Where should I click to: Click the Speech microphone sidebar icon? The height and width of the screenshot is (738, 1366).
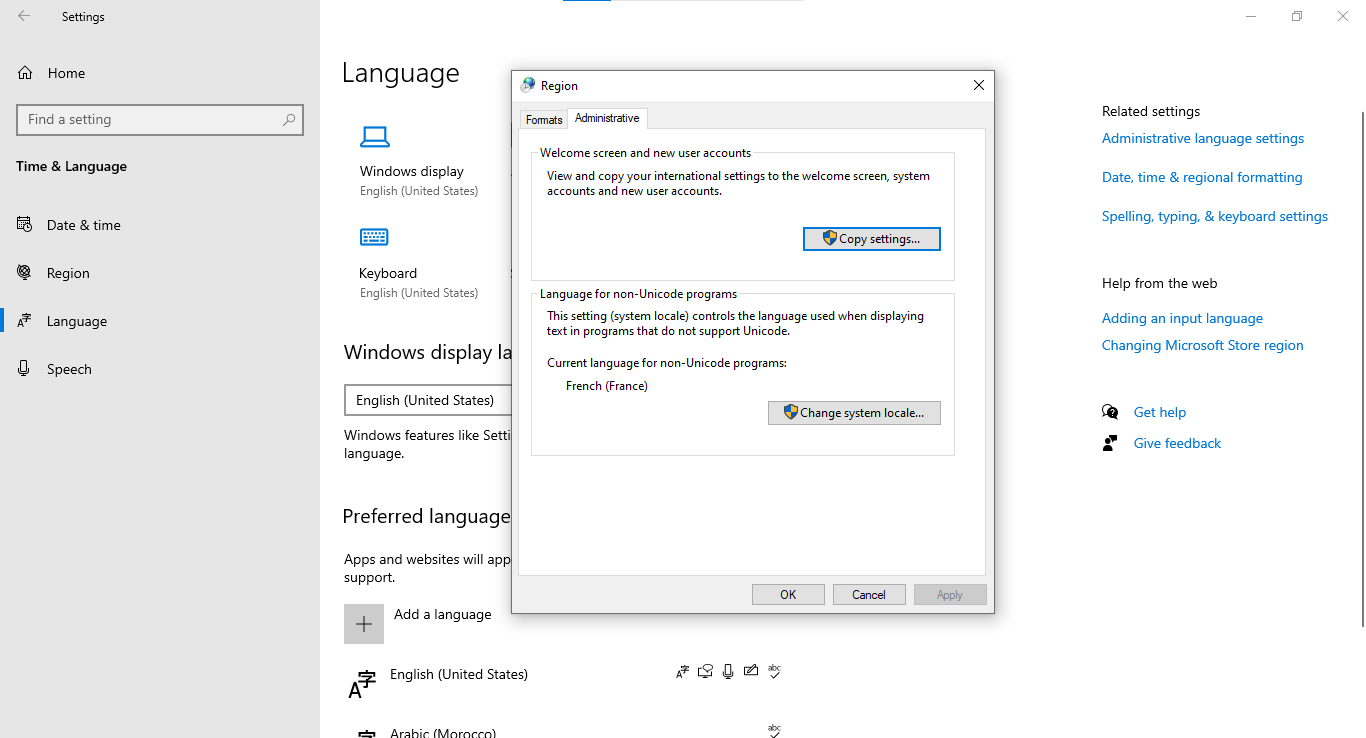(24, 368)
